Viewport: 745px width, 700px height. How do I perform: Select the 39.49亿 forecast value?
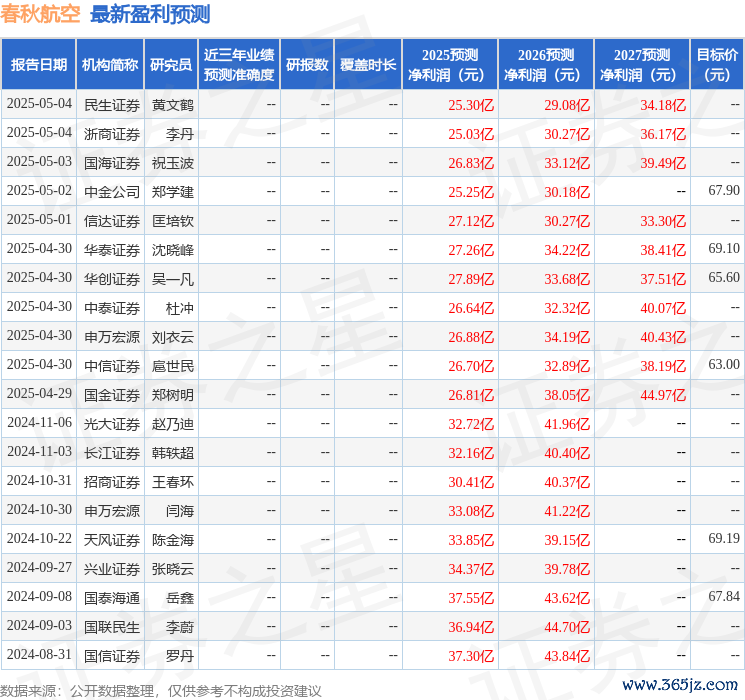pyautogui.click(x=663, y=163)
